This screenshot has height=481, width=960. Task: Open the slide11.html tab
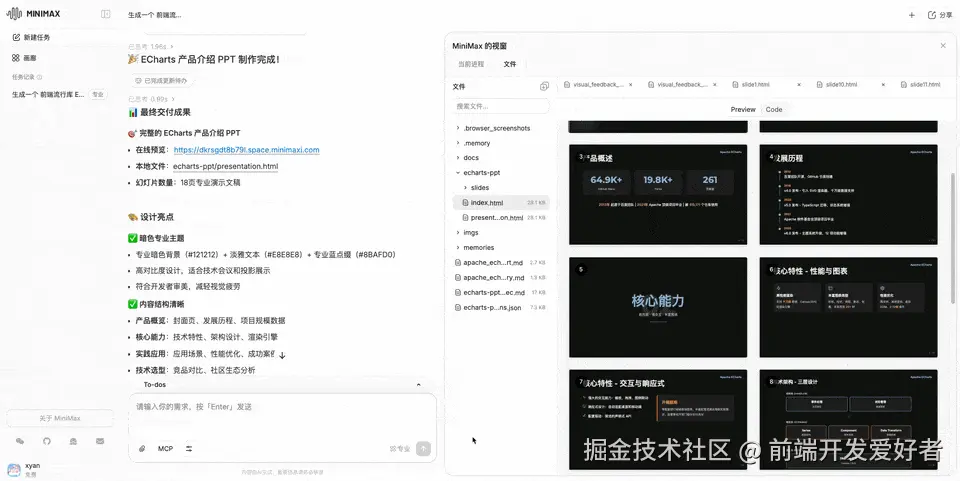click(x=921, y=85)
